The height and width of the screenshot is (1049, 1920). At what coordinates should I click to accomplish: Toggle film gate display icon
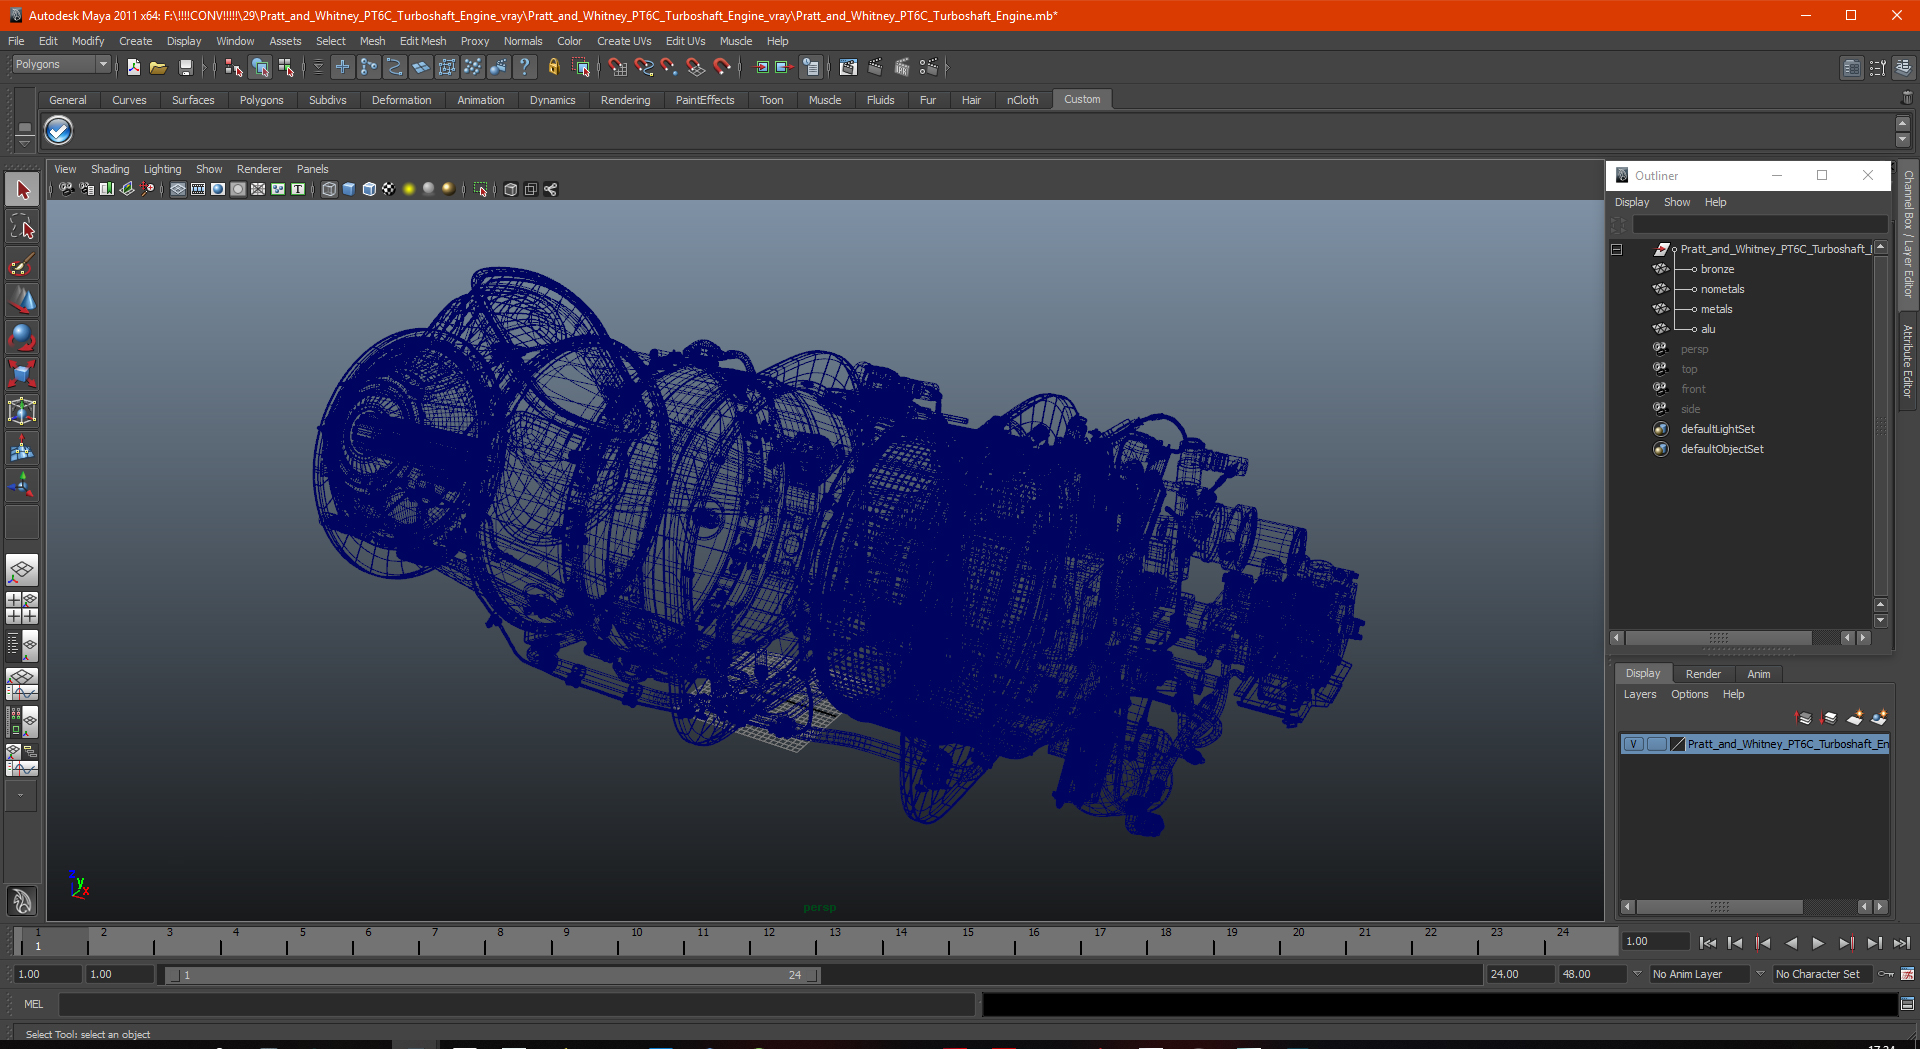tap(198, 189)
